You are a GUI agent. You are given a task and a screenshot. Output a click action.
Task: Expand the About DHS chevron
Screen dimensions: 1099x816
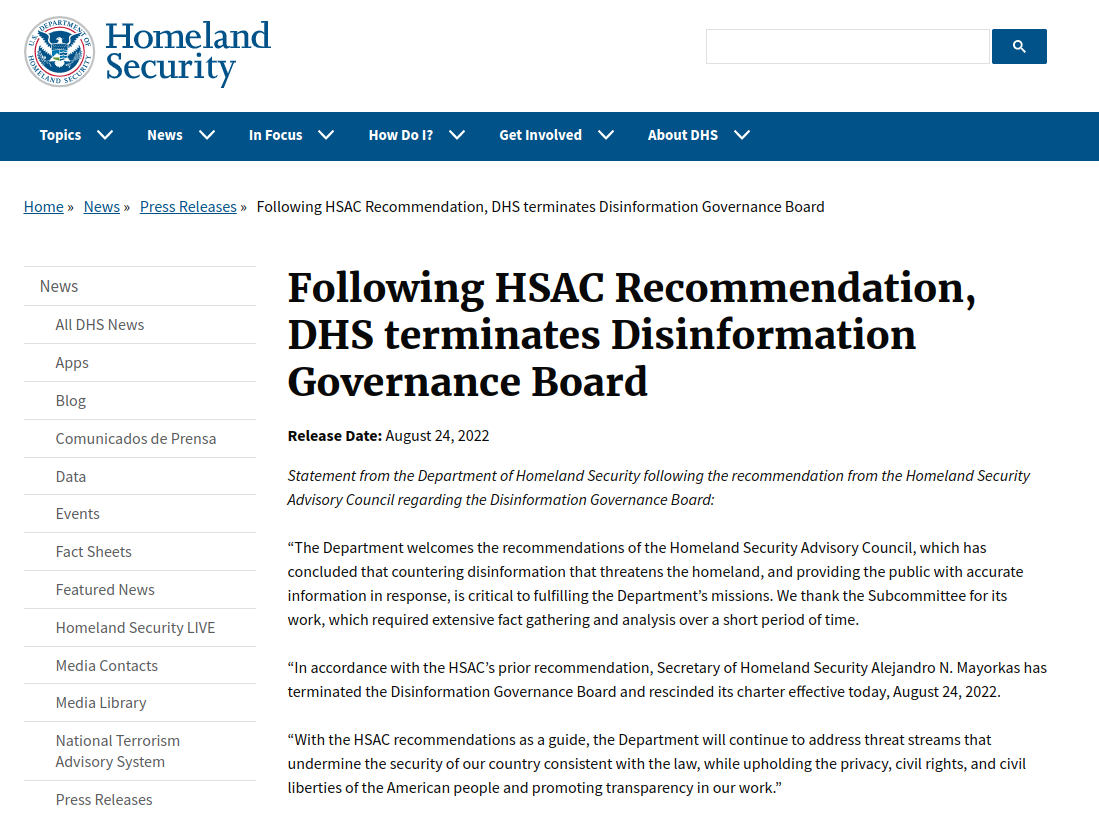(742, 135)
